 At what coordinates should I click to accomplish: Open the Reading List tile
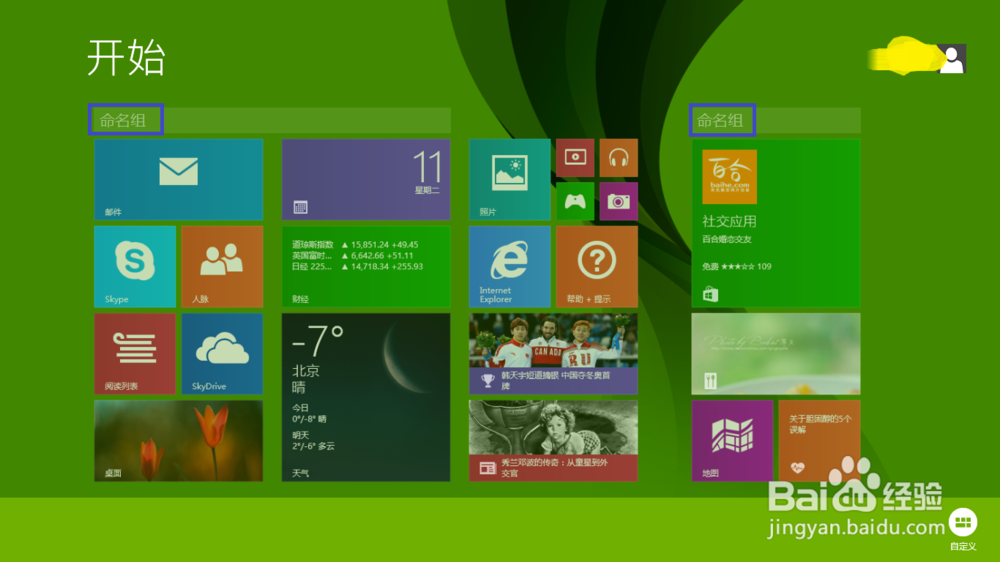135,353
